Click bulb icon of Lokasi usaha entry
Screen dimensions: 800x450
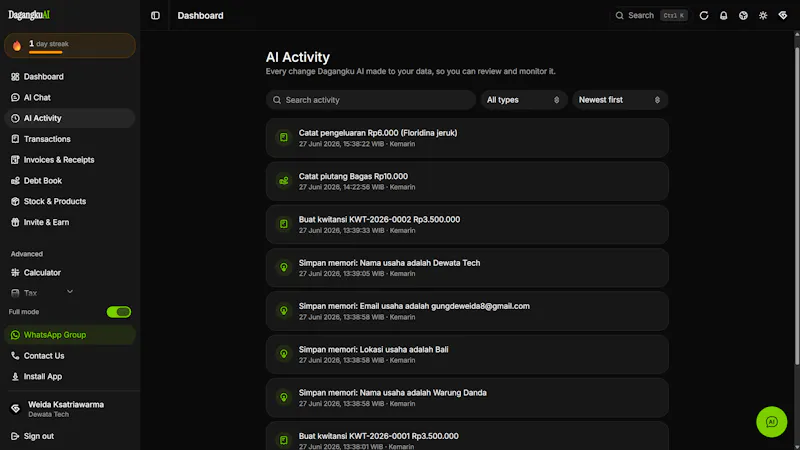[284, 355]
